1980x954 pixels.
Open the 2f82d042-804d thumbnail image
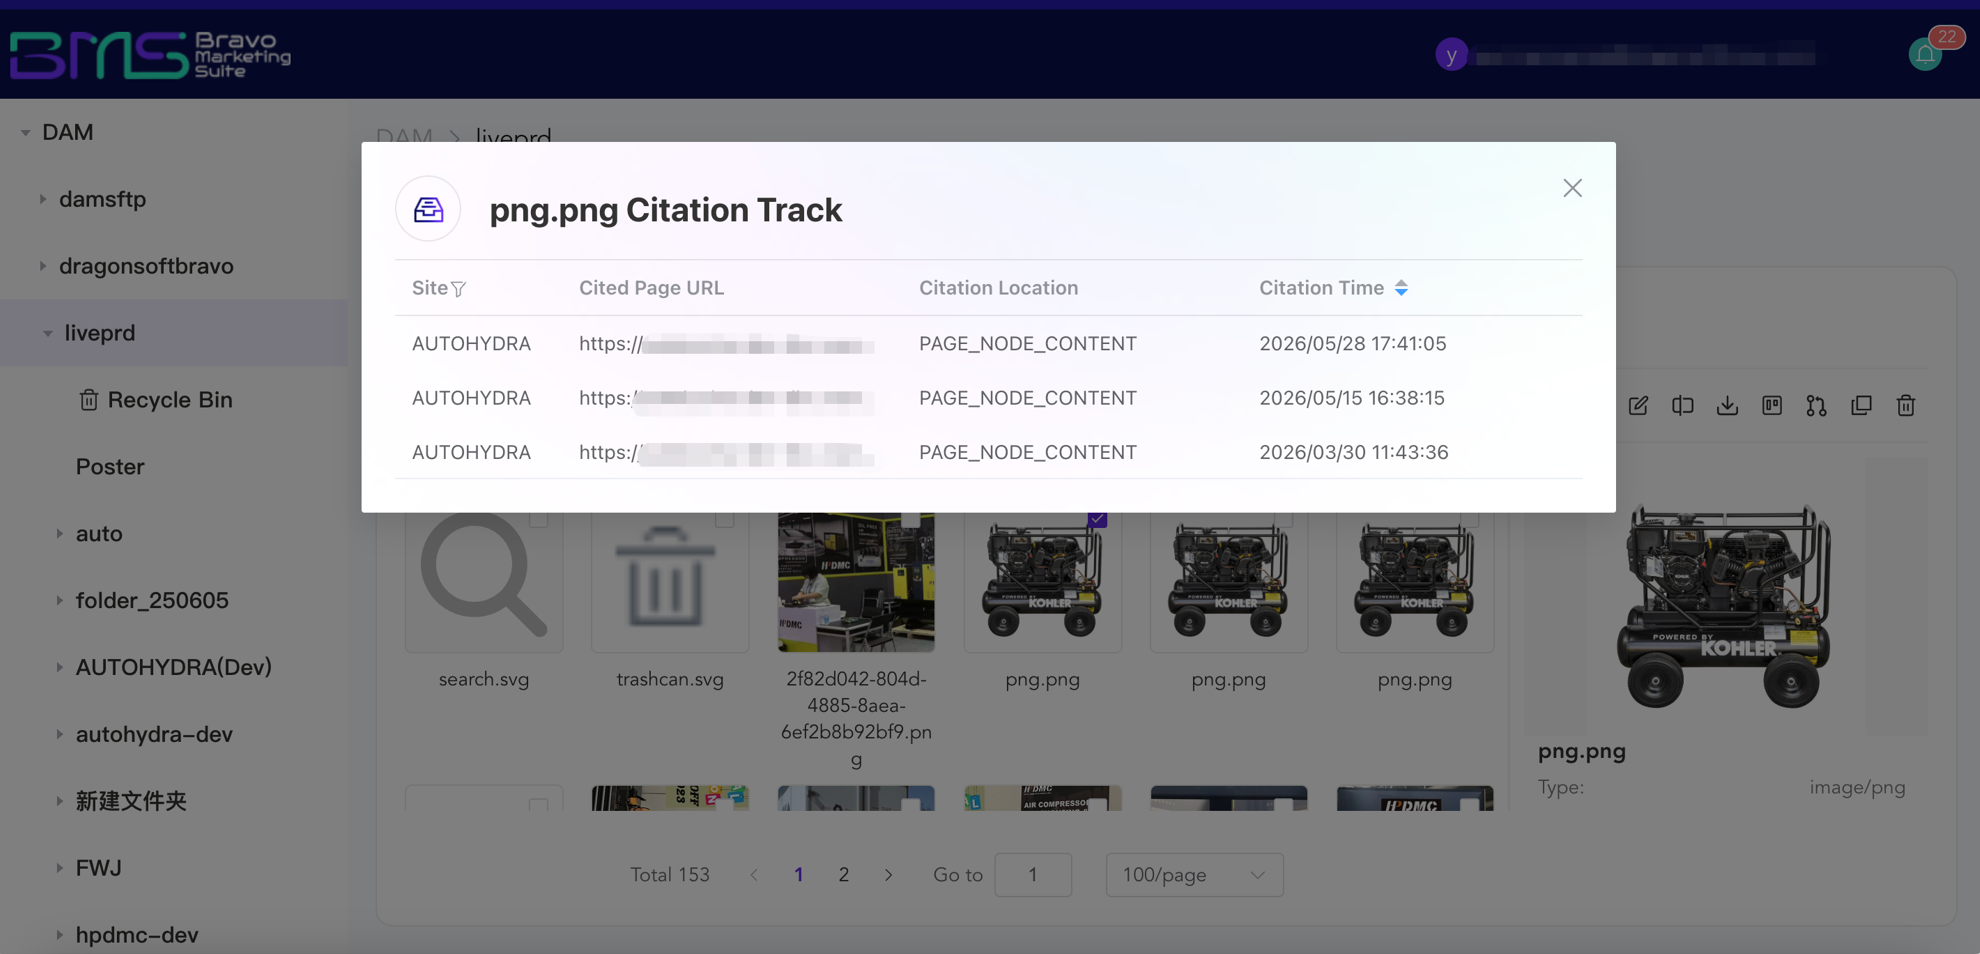pyautogui.click(x=856, y=582)
